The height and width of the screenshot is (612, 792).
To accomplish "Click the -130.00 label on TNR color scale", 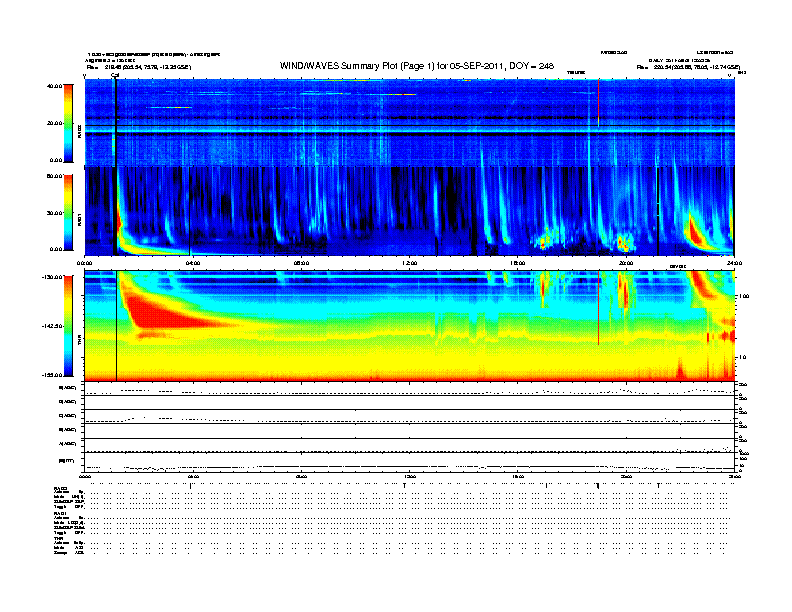I will [52, 277].
